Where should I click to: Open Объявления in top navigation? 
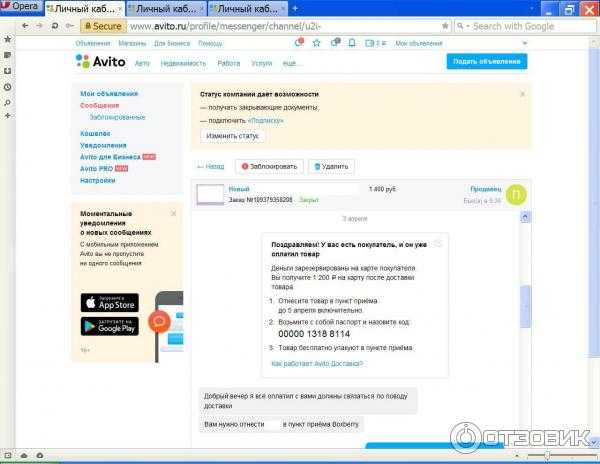click(x=93, y=44)
